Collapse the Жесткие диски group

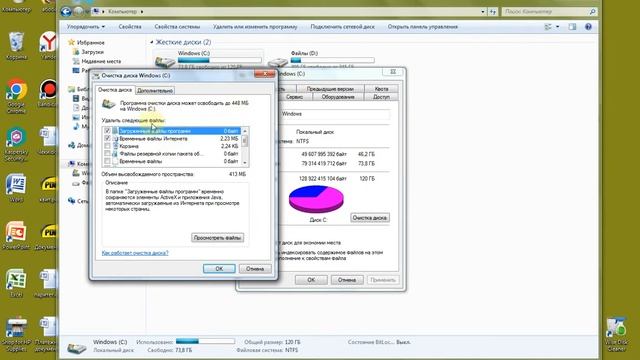(x=151, y=42)
